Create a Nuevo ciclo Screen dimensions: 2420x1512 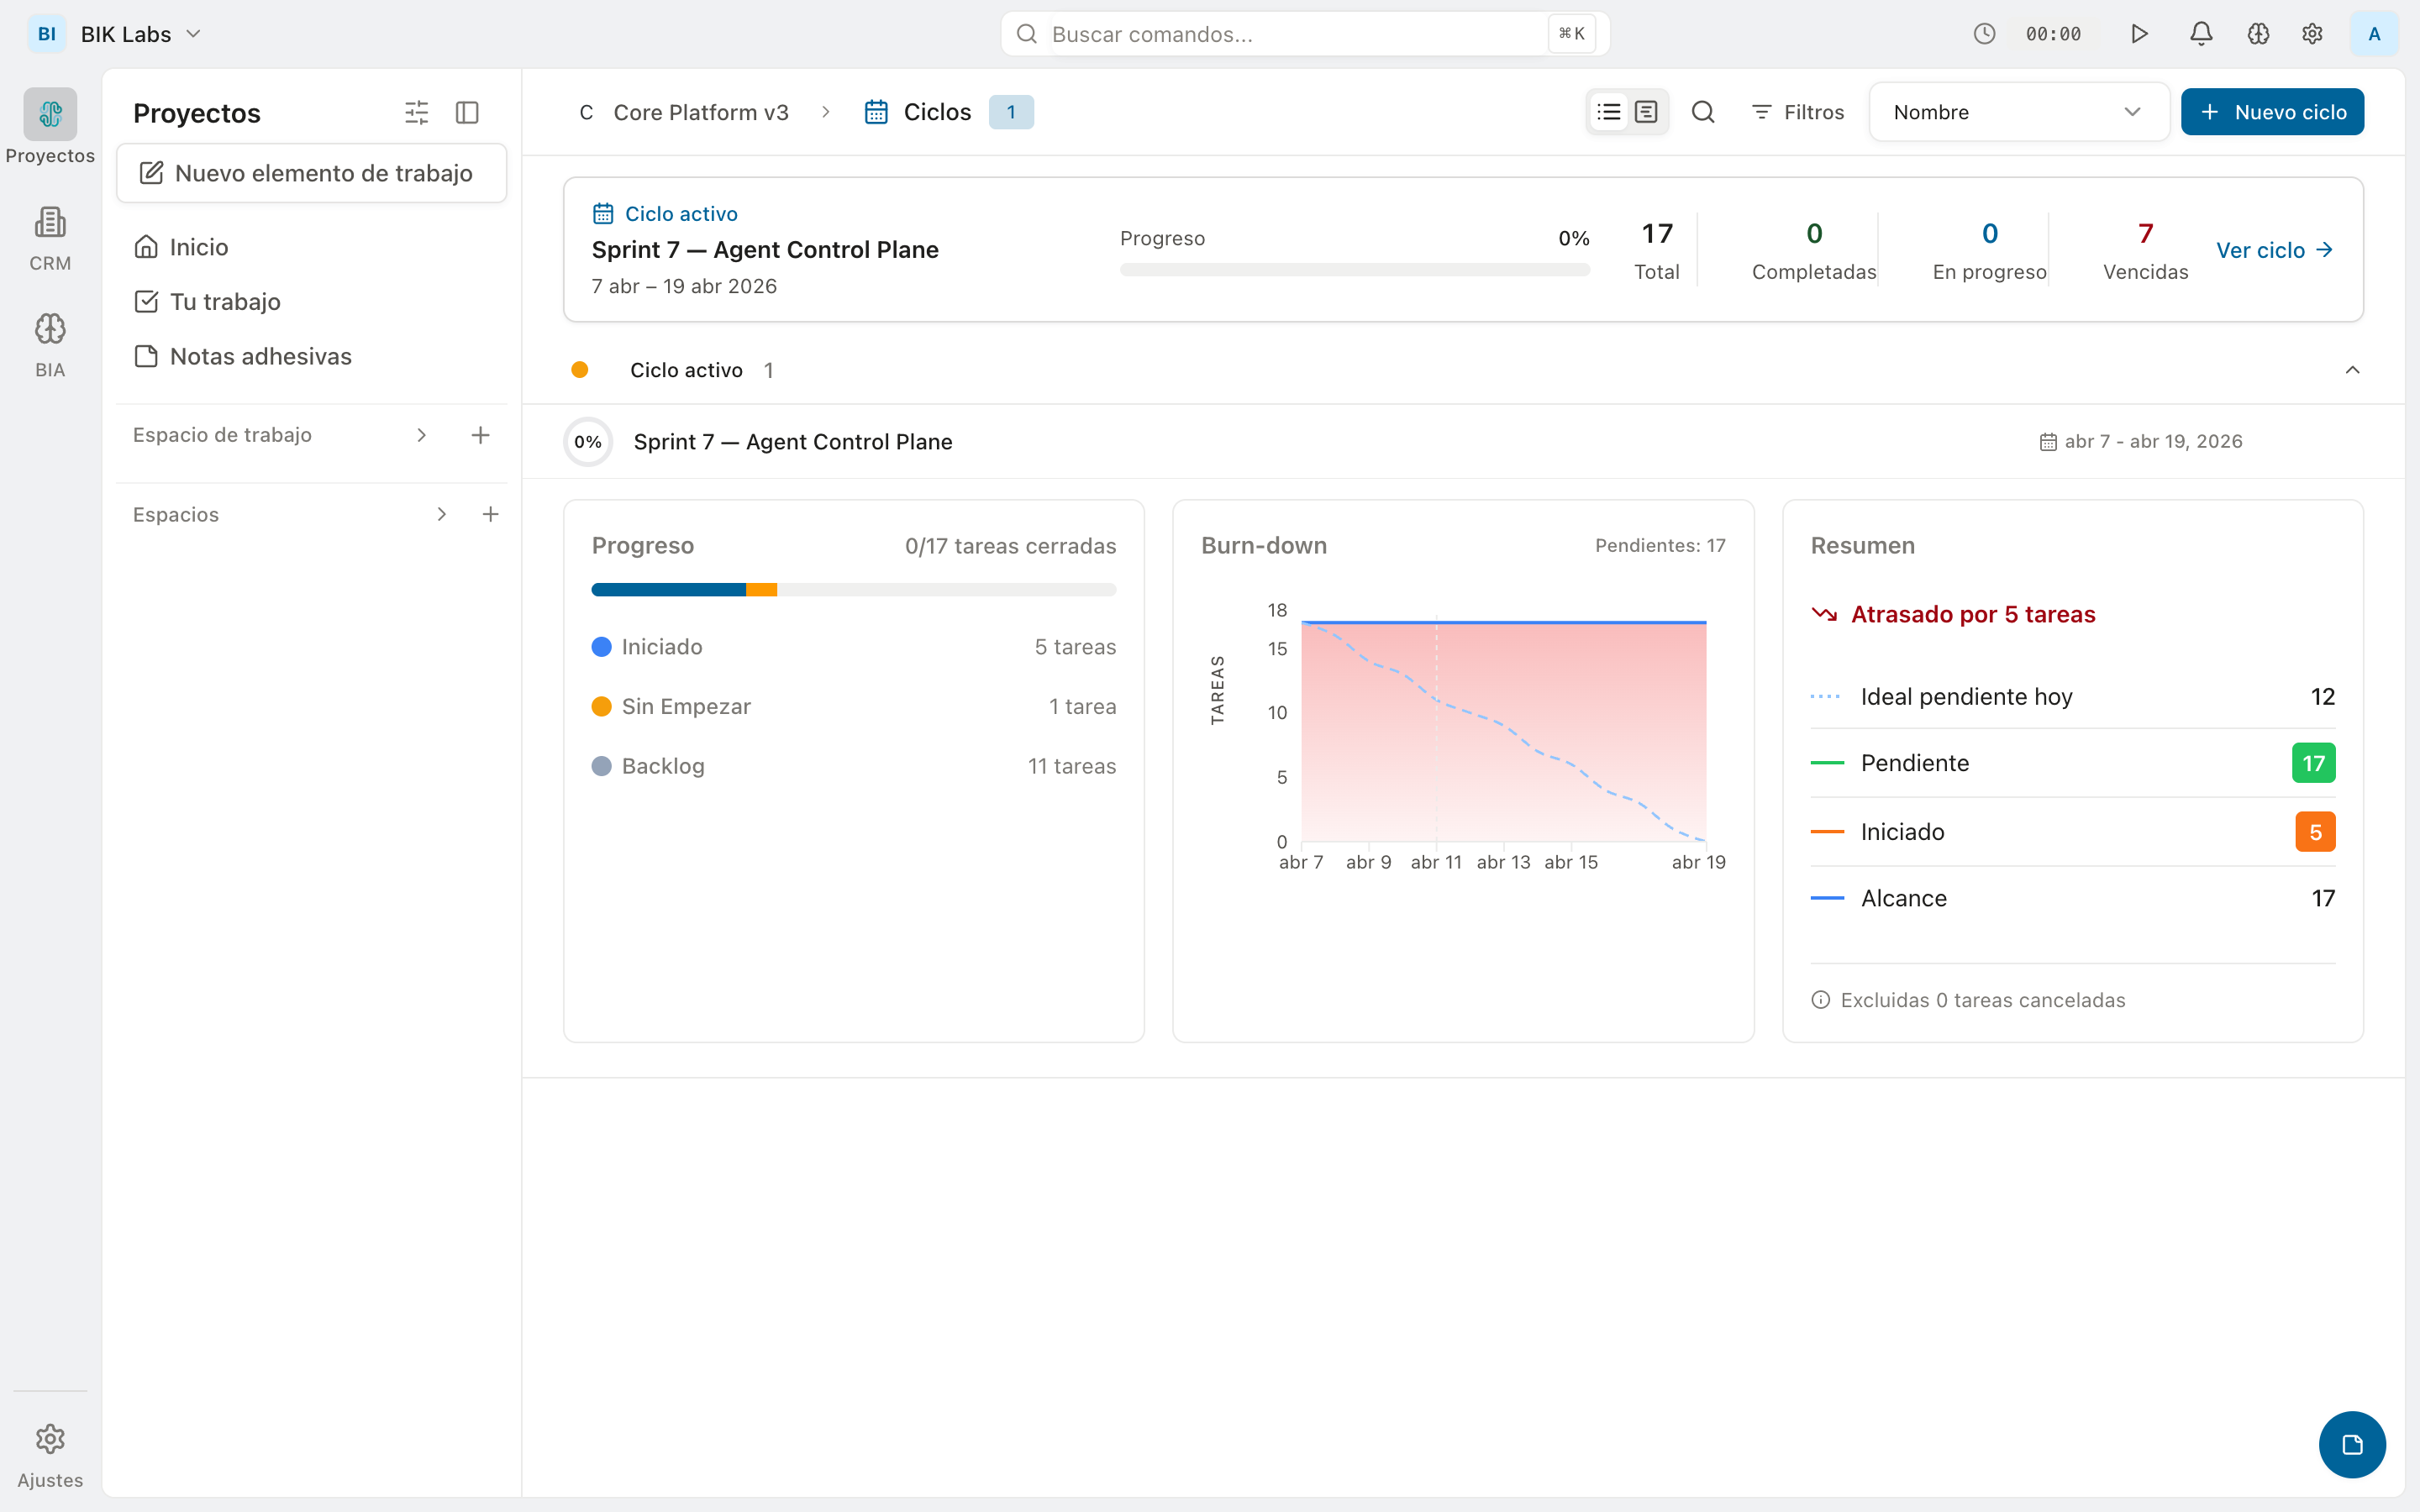2271,111
